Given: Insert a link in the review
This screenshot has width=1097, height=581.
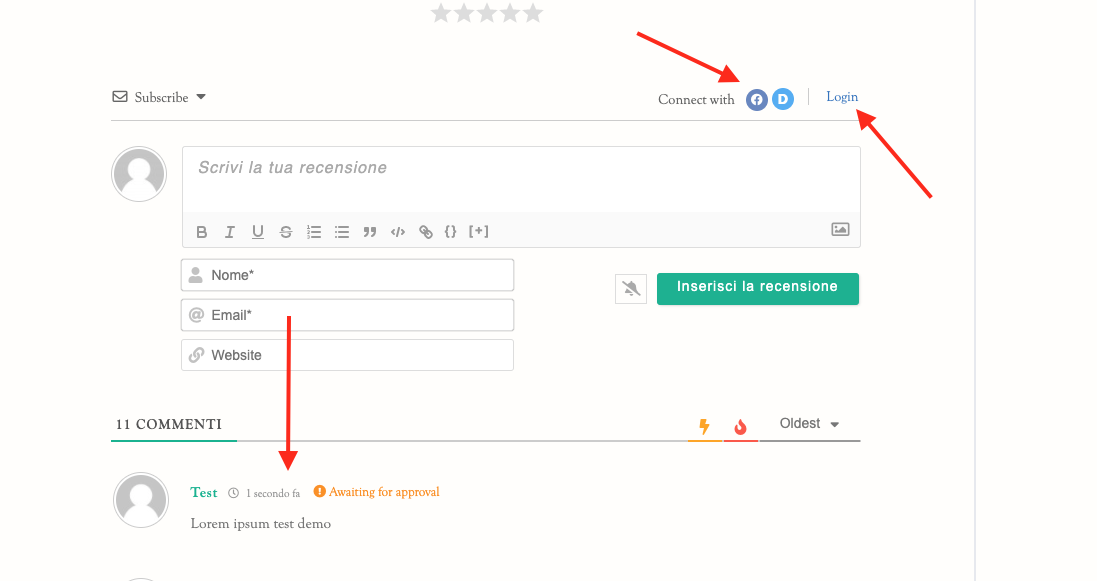Looking at the screenshot, I should click(425, 232).
